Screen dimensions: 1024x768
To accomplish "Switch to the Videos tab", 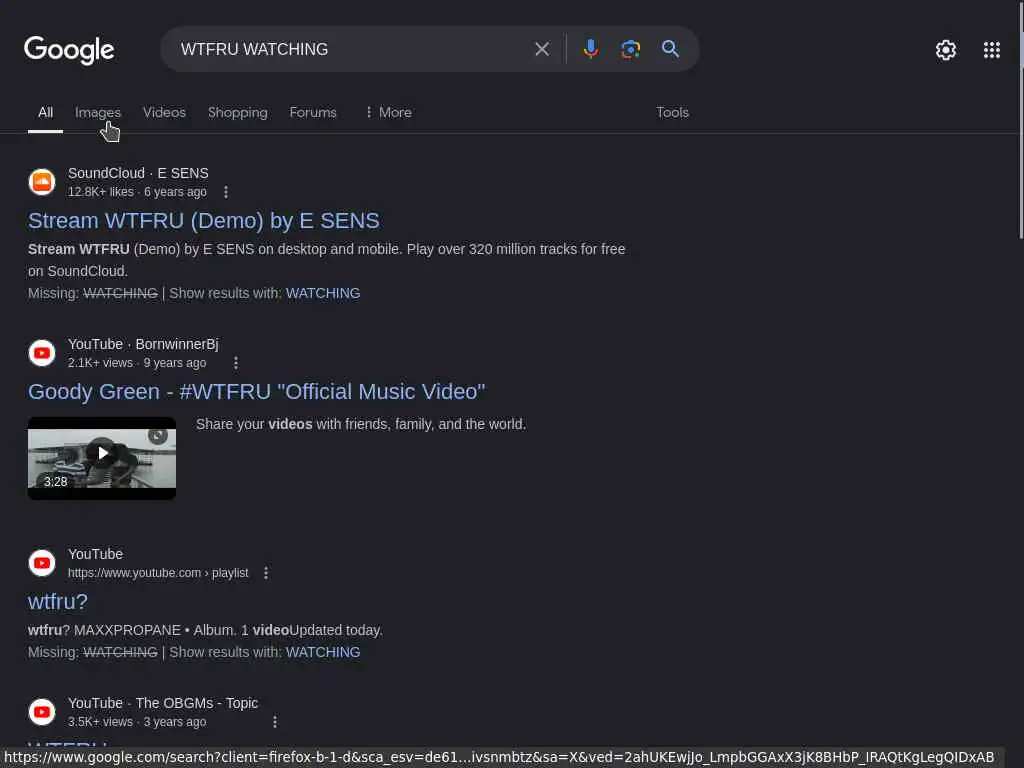I will click(x=165, y=112).
